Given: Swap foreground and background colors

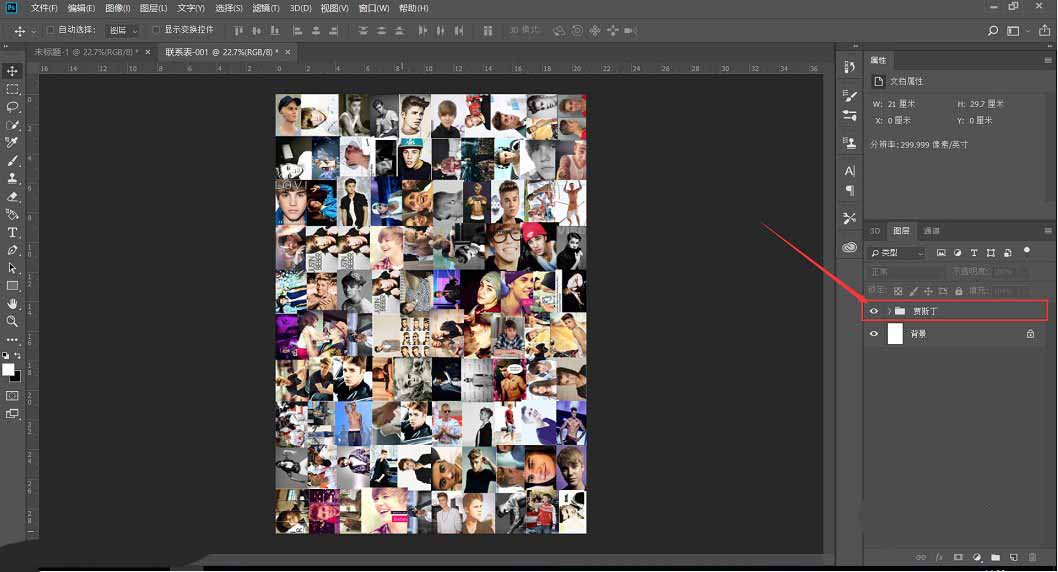Looking at the screenshot, I should (x=18, y=355).
